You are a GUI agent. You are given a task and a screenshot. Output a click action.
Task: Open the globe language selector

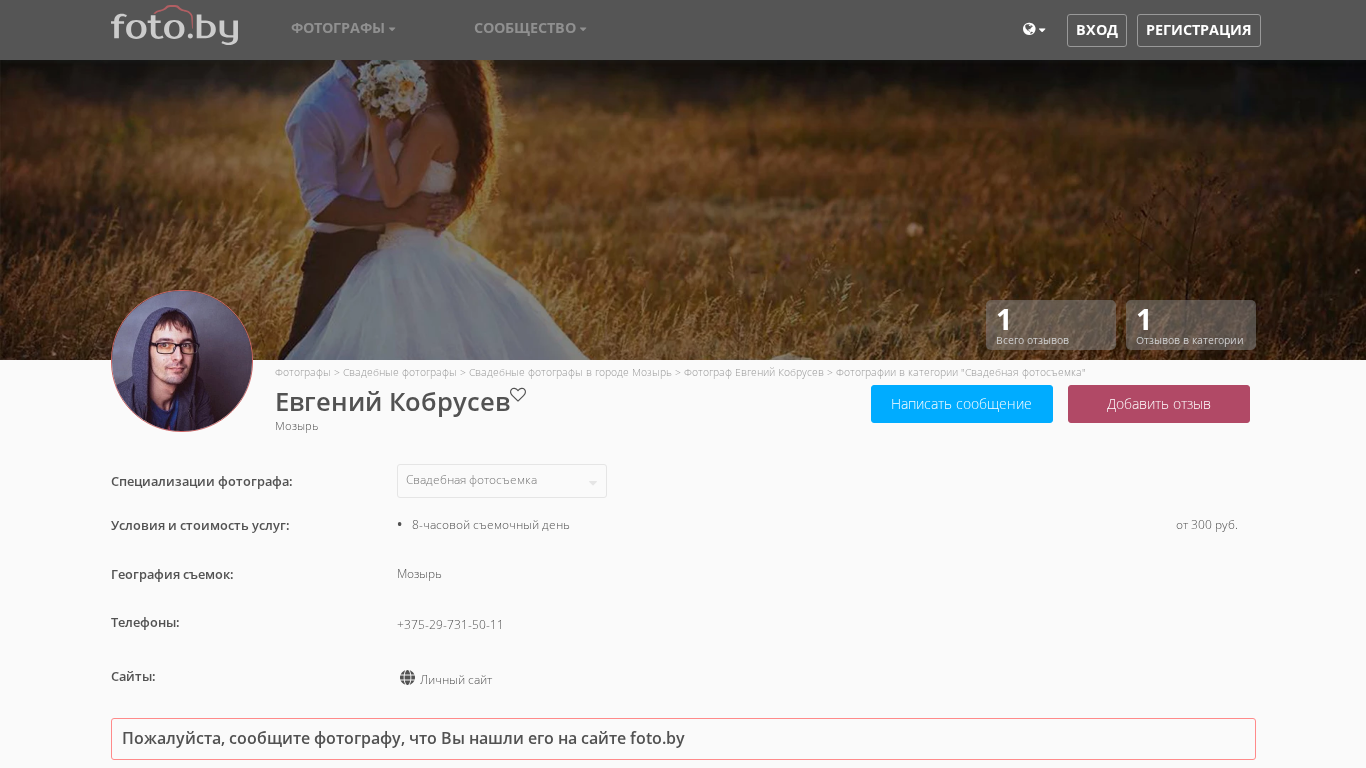coord(1034,30)
